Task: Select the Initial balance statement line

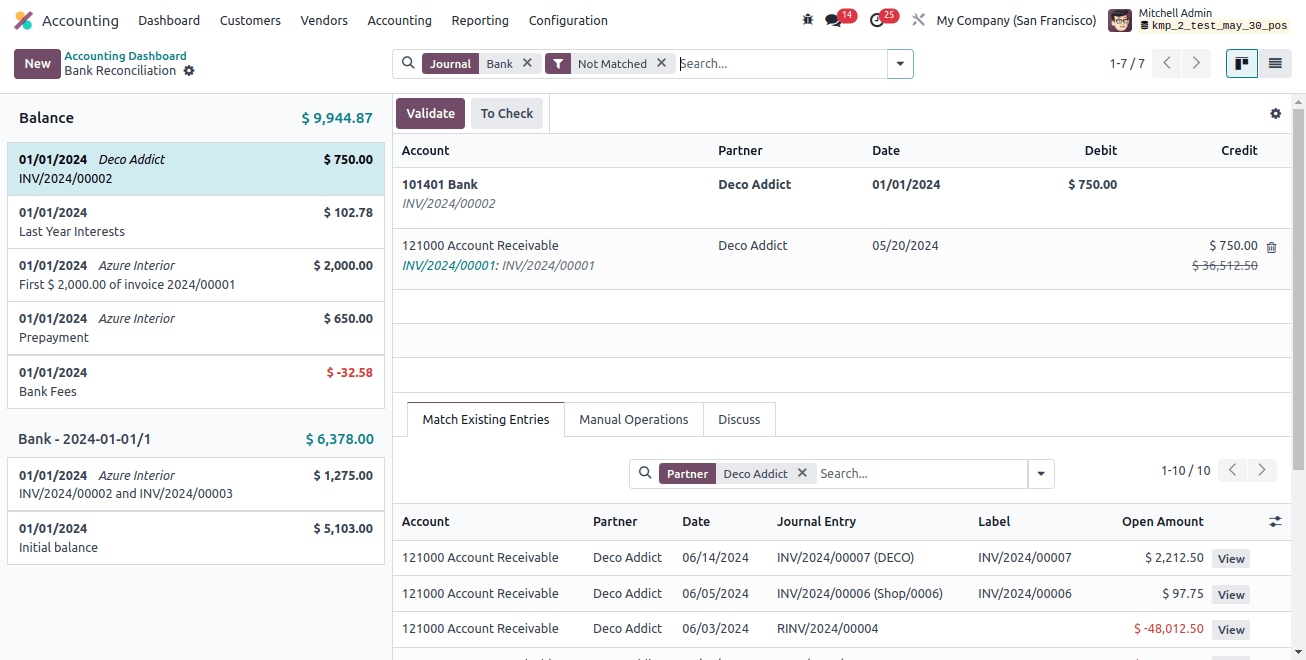Action: coord(196,538)
